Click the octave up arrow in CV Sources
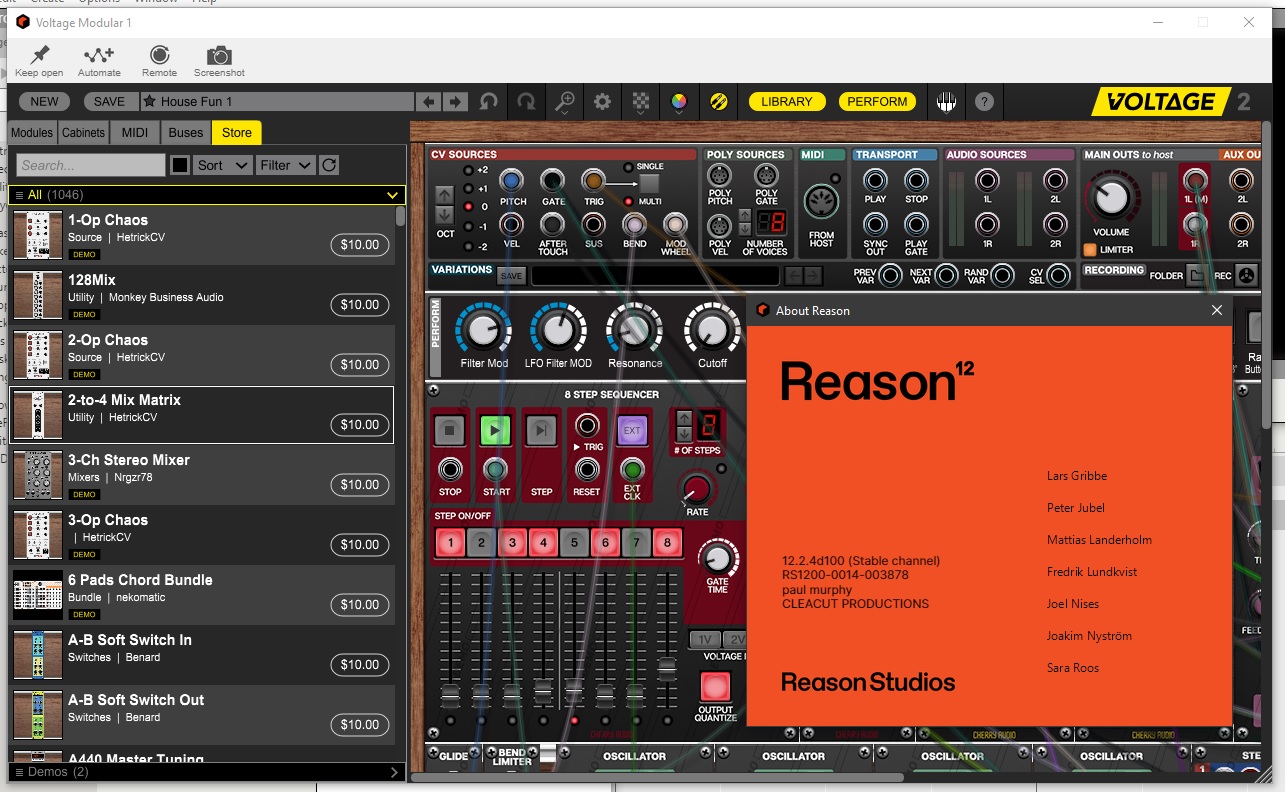The height and width of the screenshot is (792, 1285). tap(444, 196)
